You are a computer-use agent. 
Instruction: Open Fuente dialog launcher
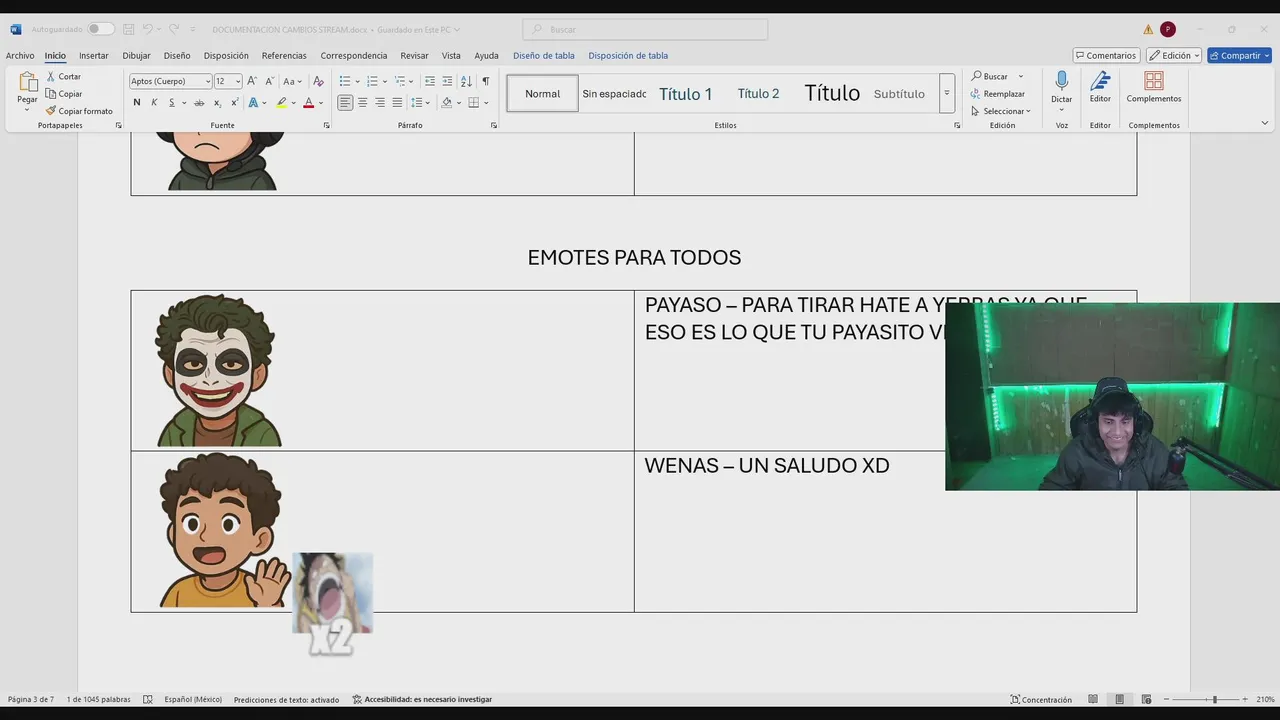tap(326, 125)
